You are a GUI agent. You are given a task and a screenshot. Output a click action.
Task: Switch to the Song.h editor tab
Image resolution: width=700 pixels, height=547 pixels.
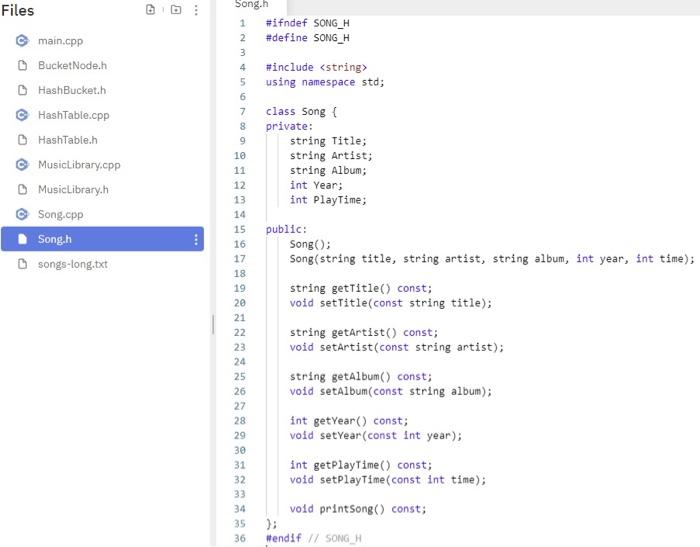[251, 4]
